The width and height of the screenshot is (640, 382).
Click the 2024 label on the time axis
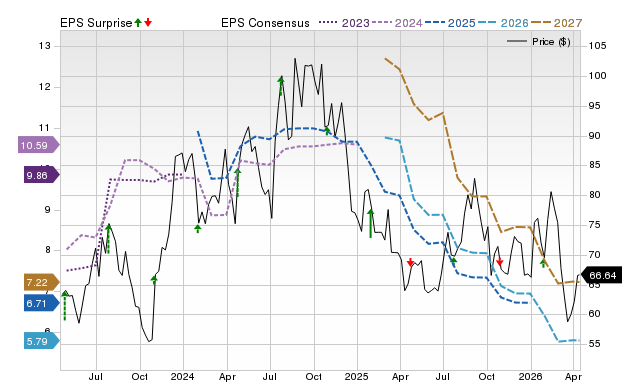182,376
